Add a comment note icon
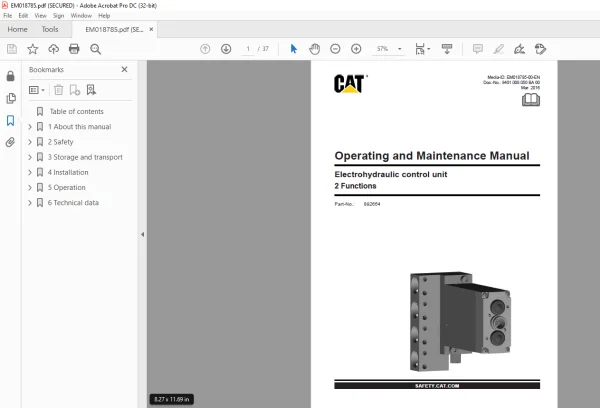This screenshot has height=408, width=600. (478, 49)
